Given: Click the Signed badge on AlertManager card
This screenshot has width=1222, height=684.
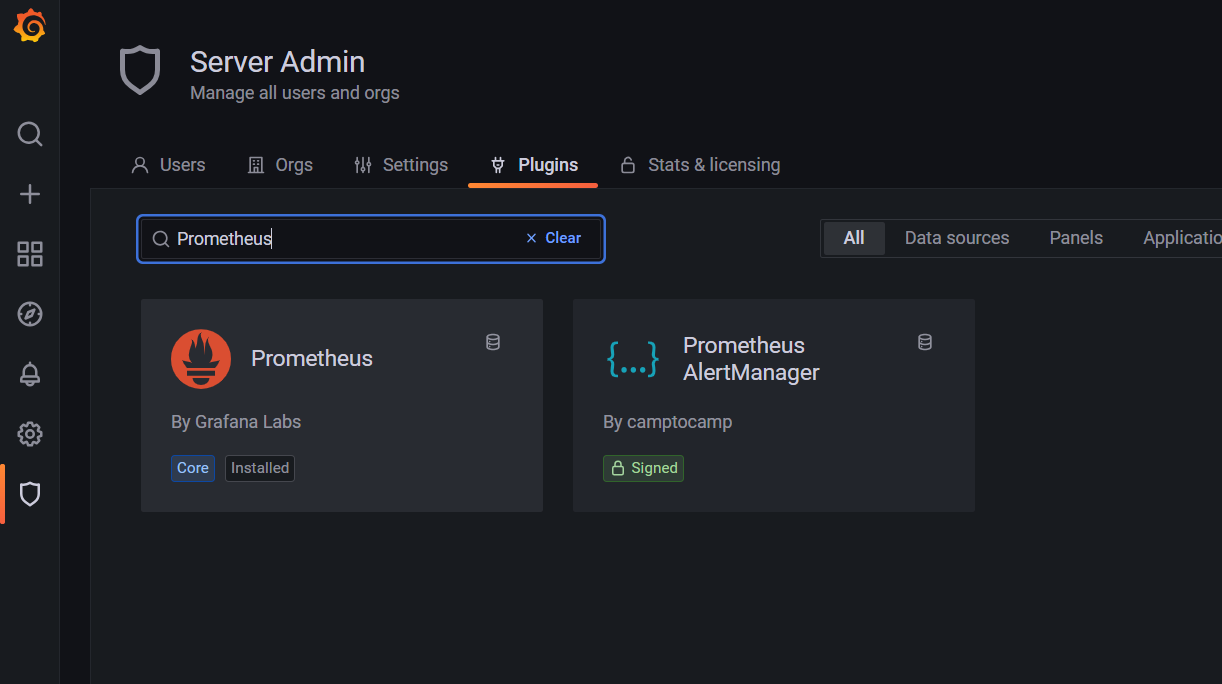Looking at the screenshot, I should pyautogui.click(x=643, y=468).
